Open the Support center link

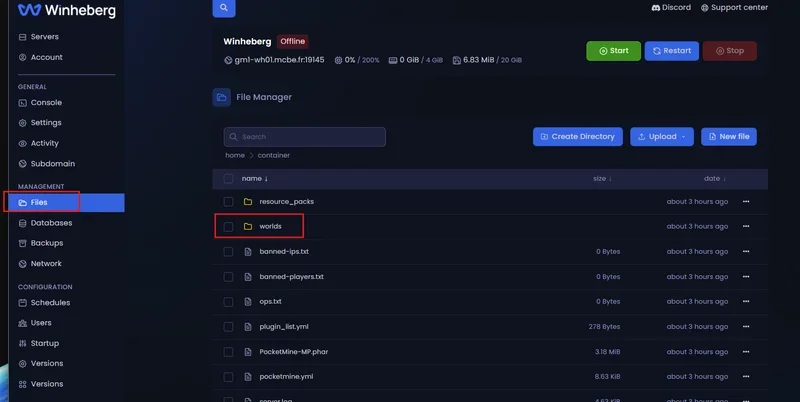click(734, 8)
